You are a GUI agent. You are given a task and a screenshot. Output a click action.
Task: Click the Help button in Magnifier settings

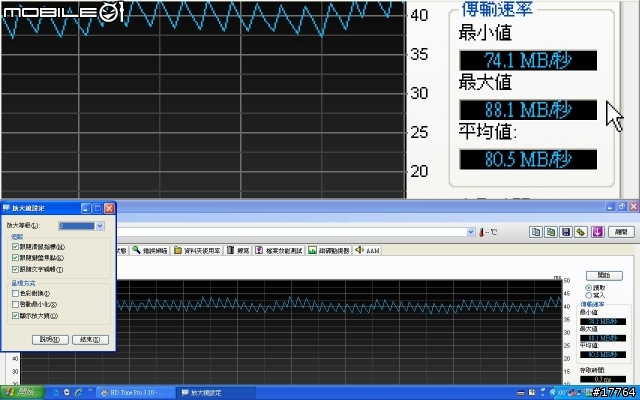click(x=50, y=340)
